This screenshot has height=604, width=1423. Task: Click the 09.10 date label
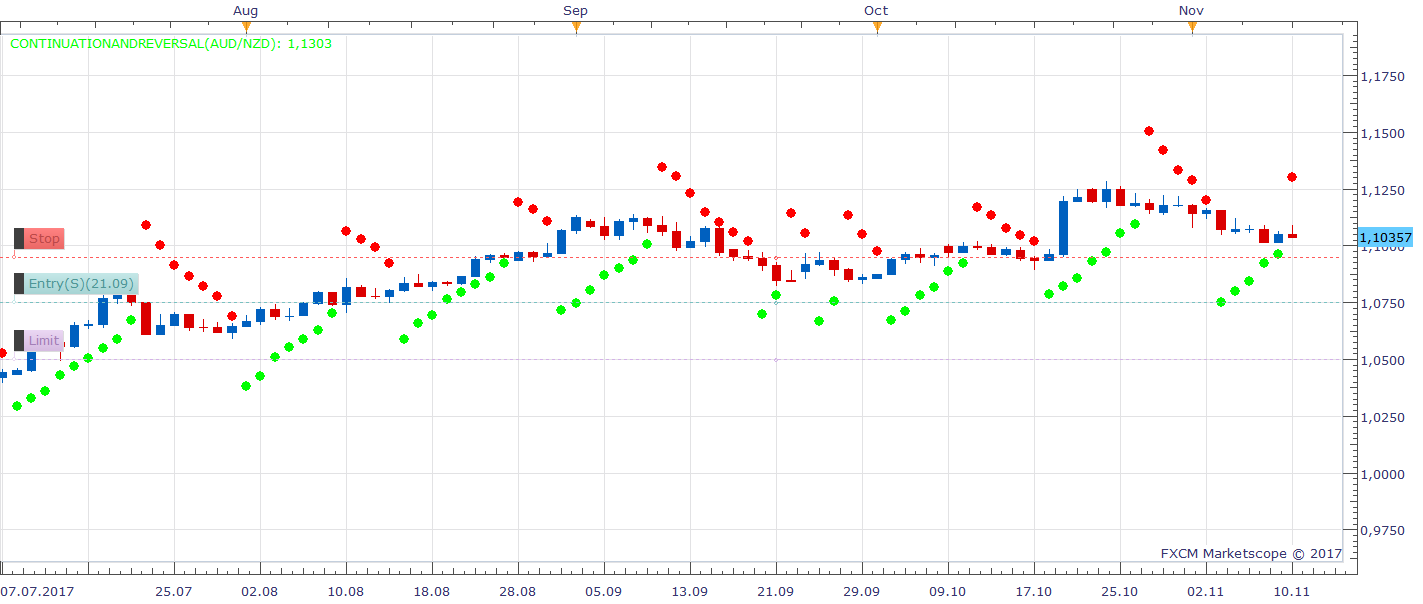948,592
